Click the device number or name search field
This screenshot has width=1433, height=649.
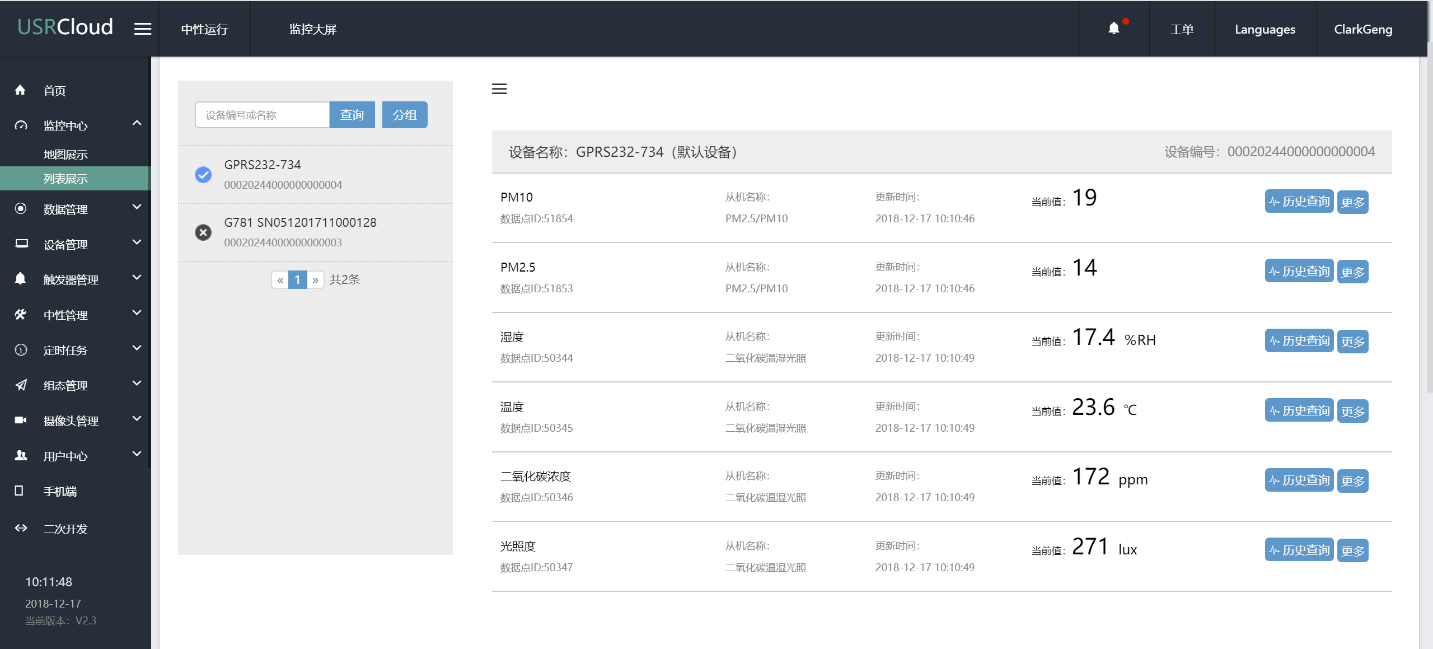tap(262, 115)
